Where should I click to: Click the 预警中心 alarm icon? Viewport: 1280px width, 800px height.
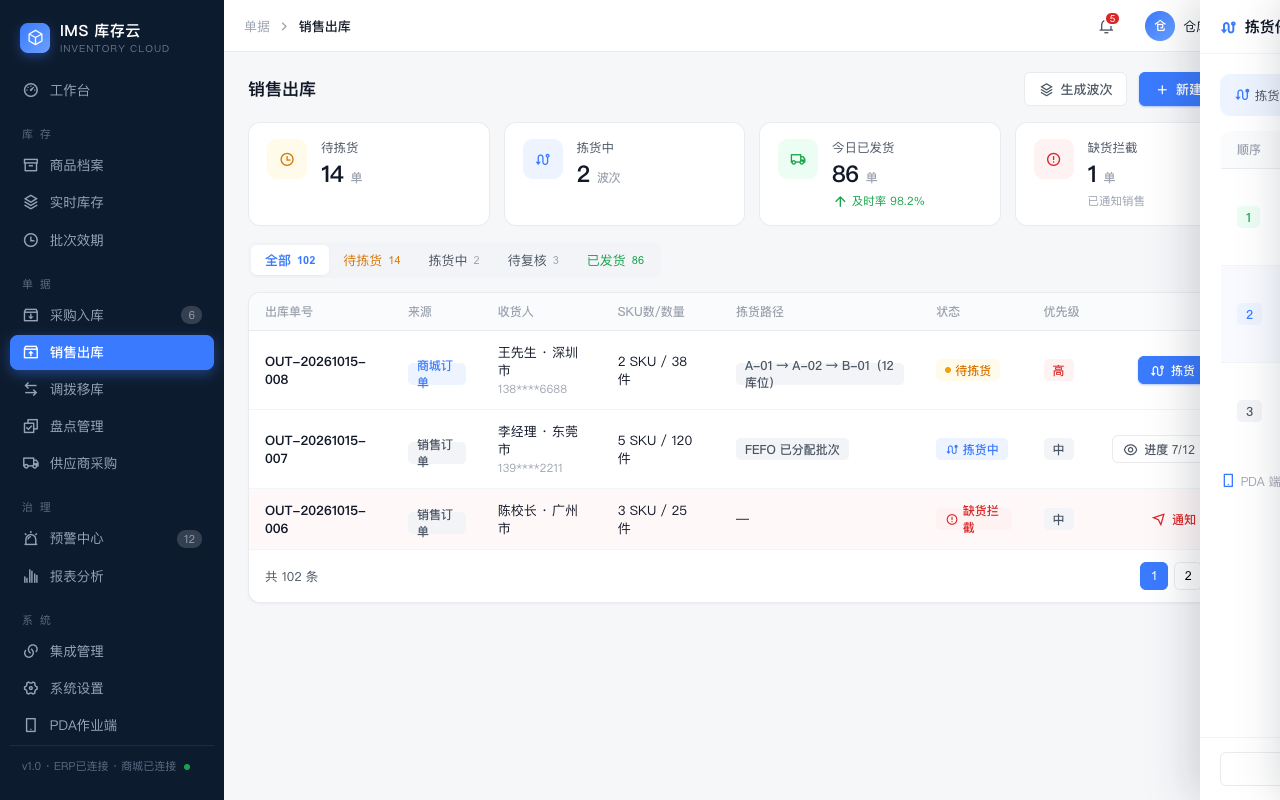click(31, 538)
